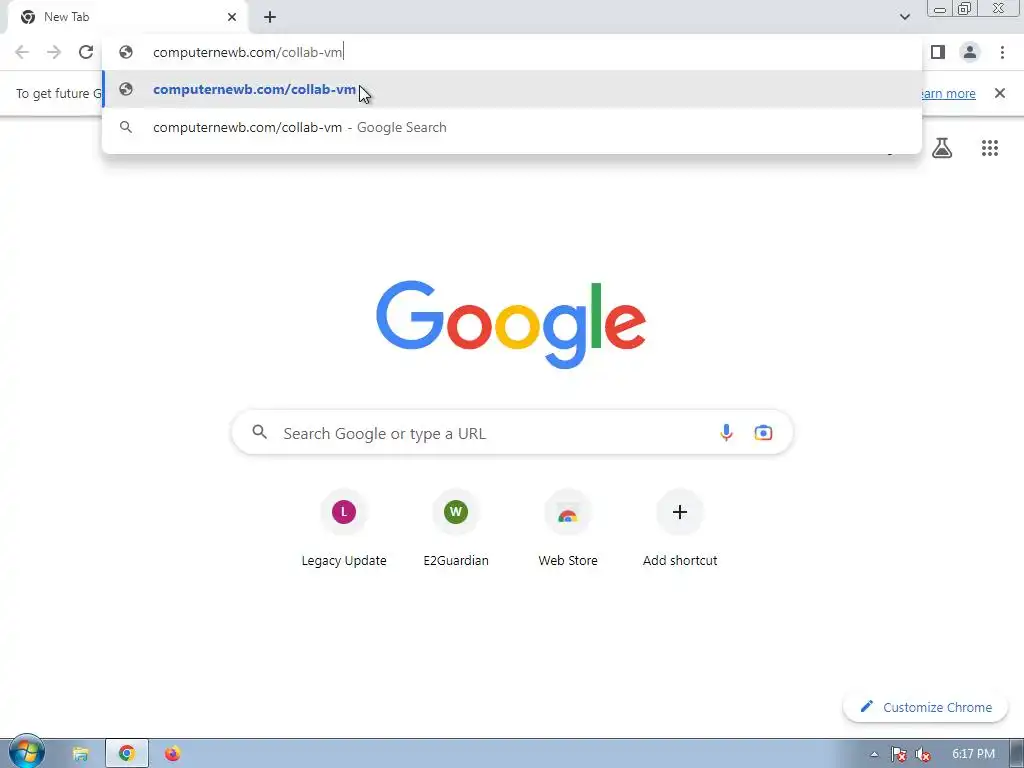Open a new tab with plus button
Screen dimensions: 1024x768
point(270,17)
